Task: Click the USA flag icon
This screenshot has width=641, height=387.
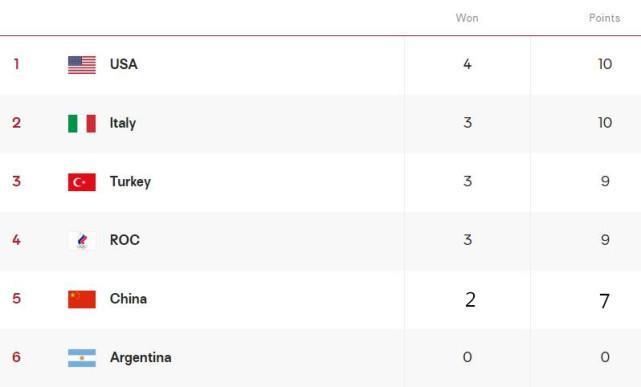Action: tap(82, 65)
